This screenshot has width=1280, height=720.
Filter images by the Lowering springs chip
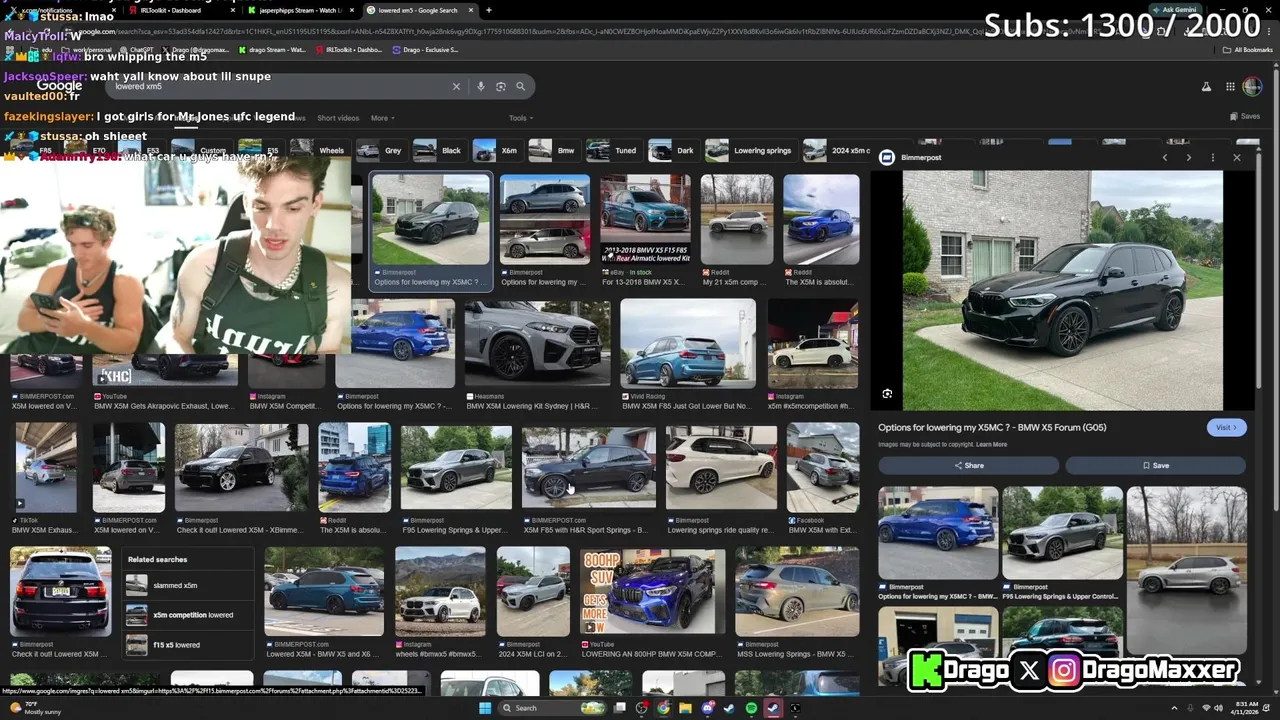pos(750,150)
